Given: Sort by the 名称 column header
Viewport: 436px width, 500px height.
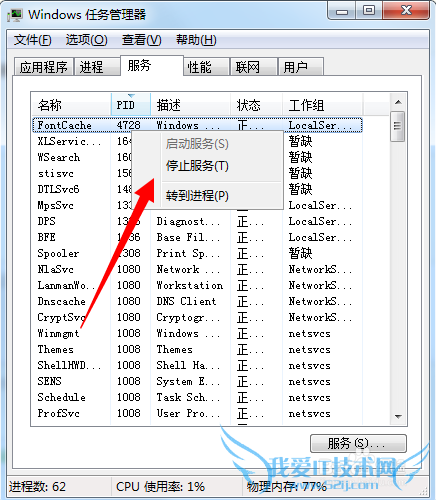Looking at the screenshot, I should [71, 105].
